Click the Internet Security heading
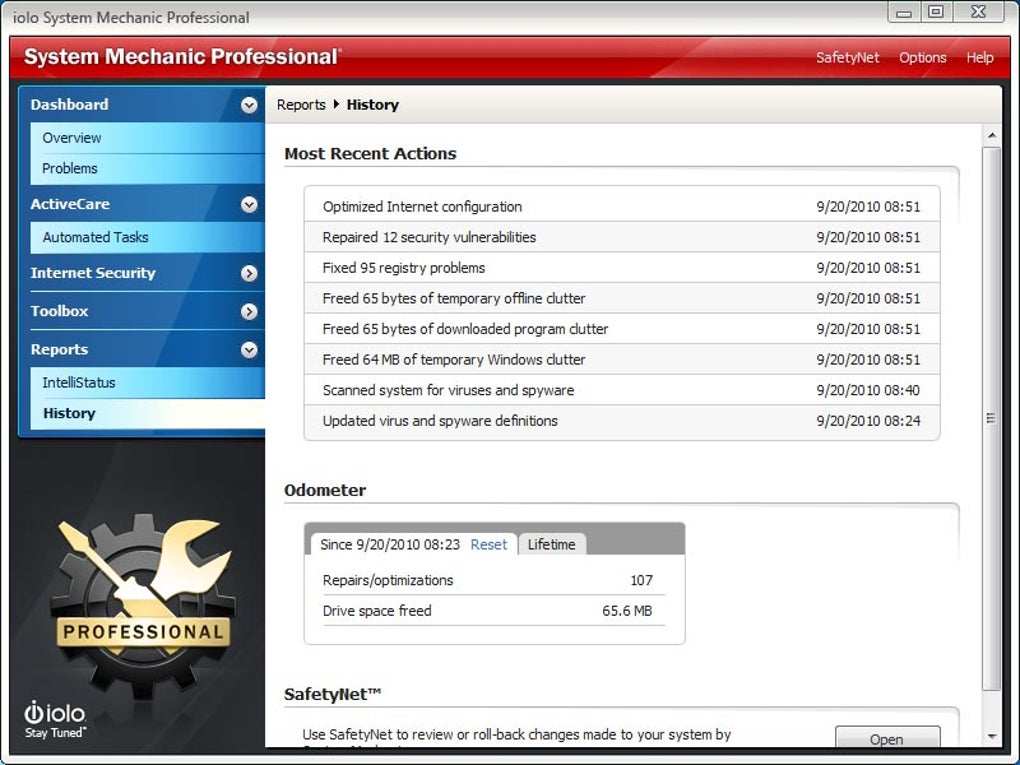The width and height of the screenshot is (1020, 765). pyautogui.click(x=93, y=273)
